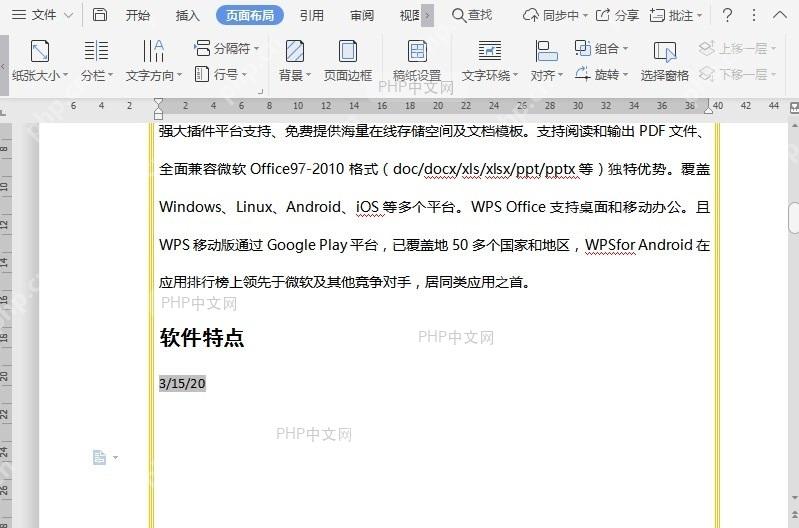Screen dimensions: 799x528
Task: Click the text Google Play in the document
Action: (307, 245)
